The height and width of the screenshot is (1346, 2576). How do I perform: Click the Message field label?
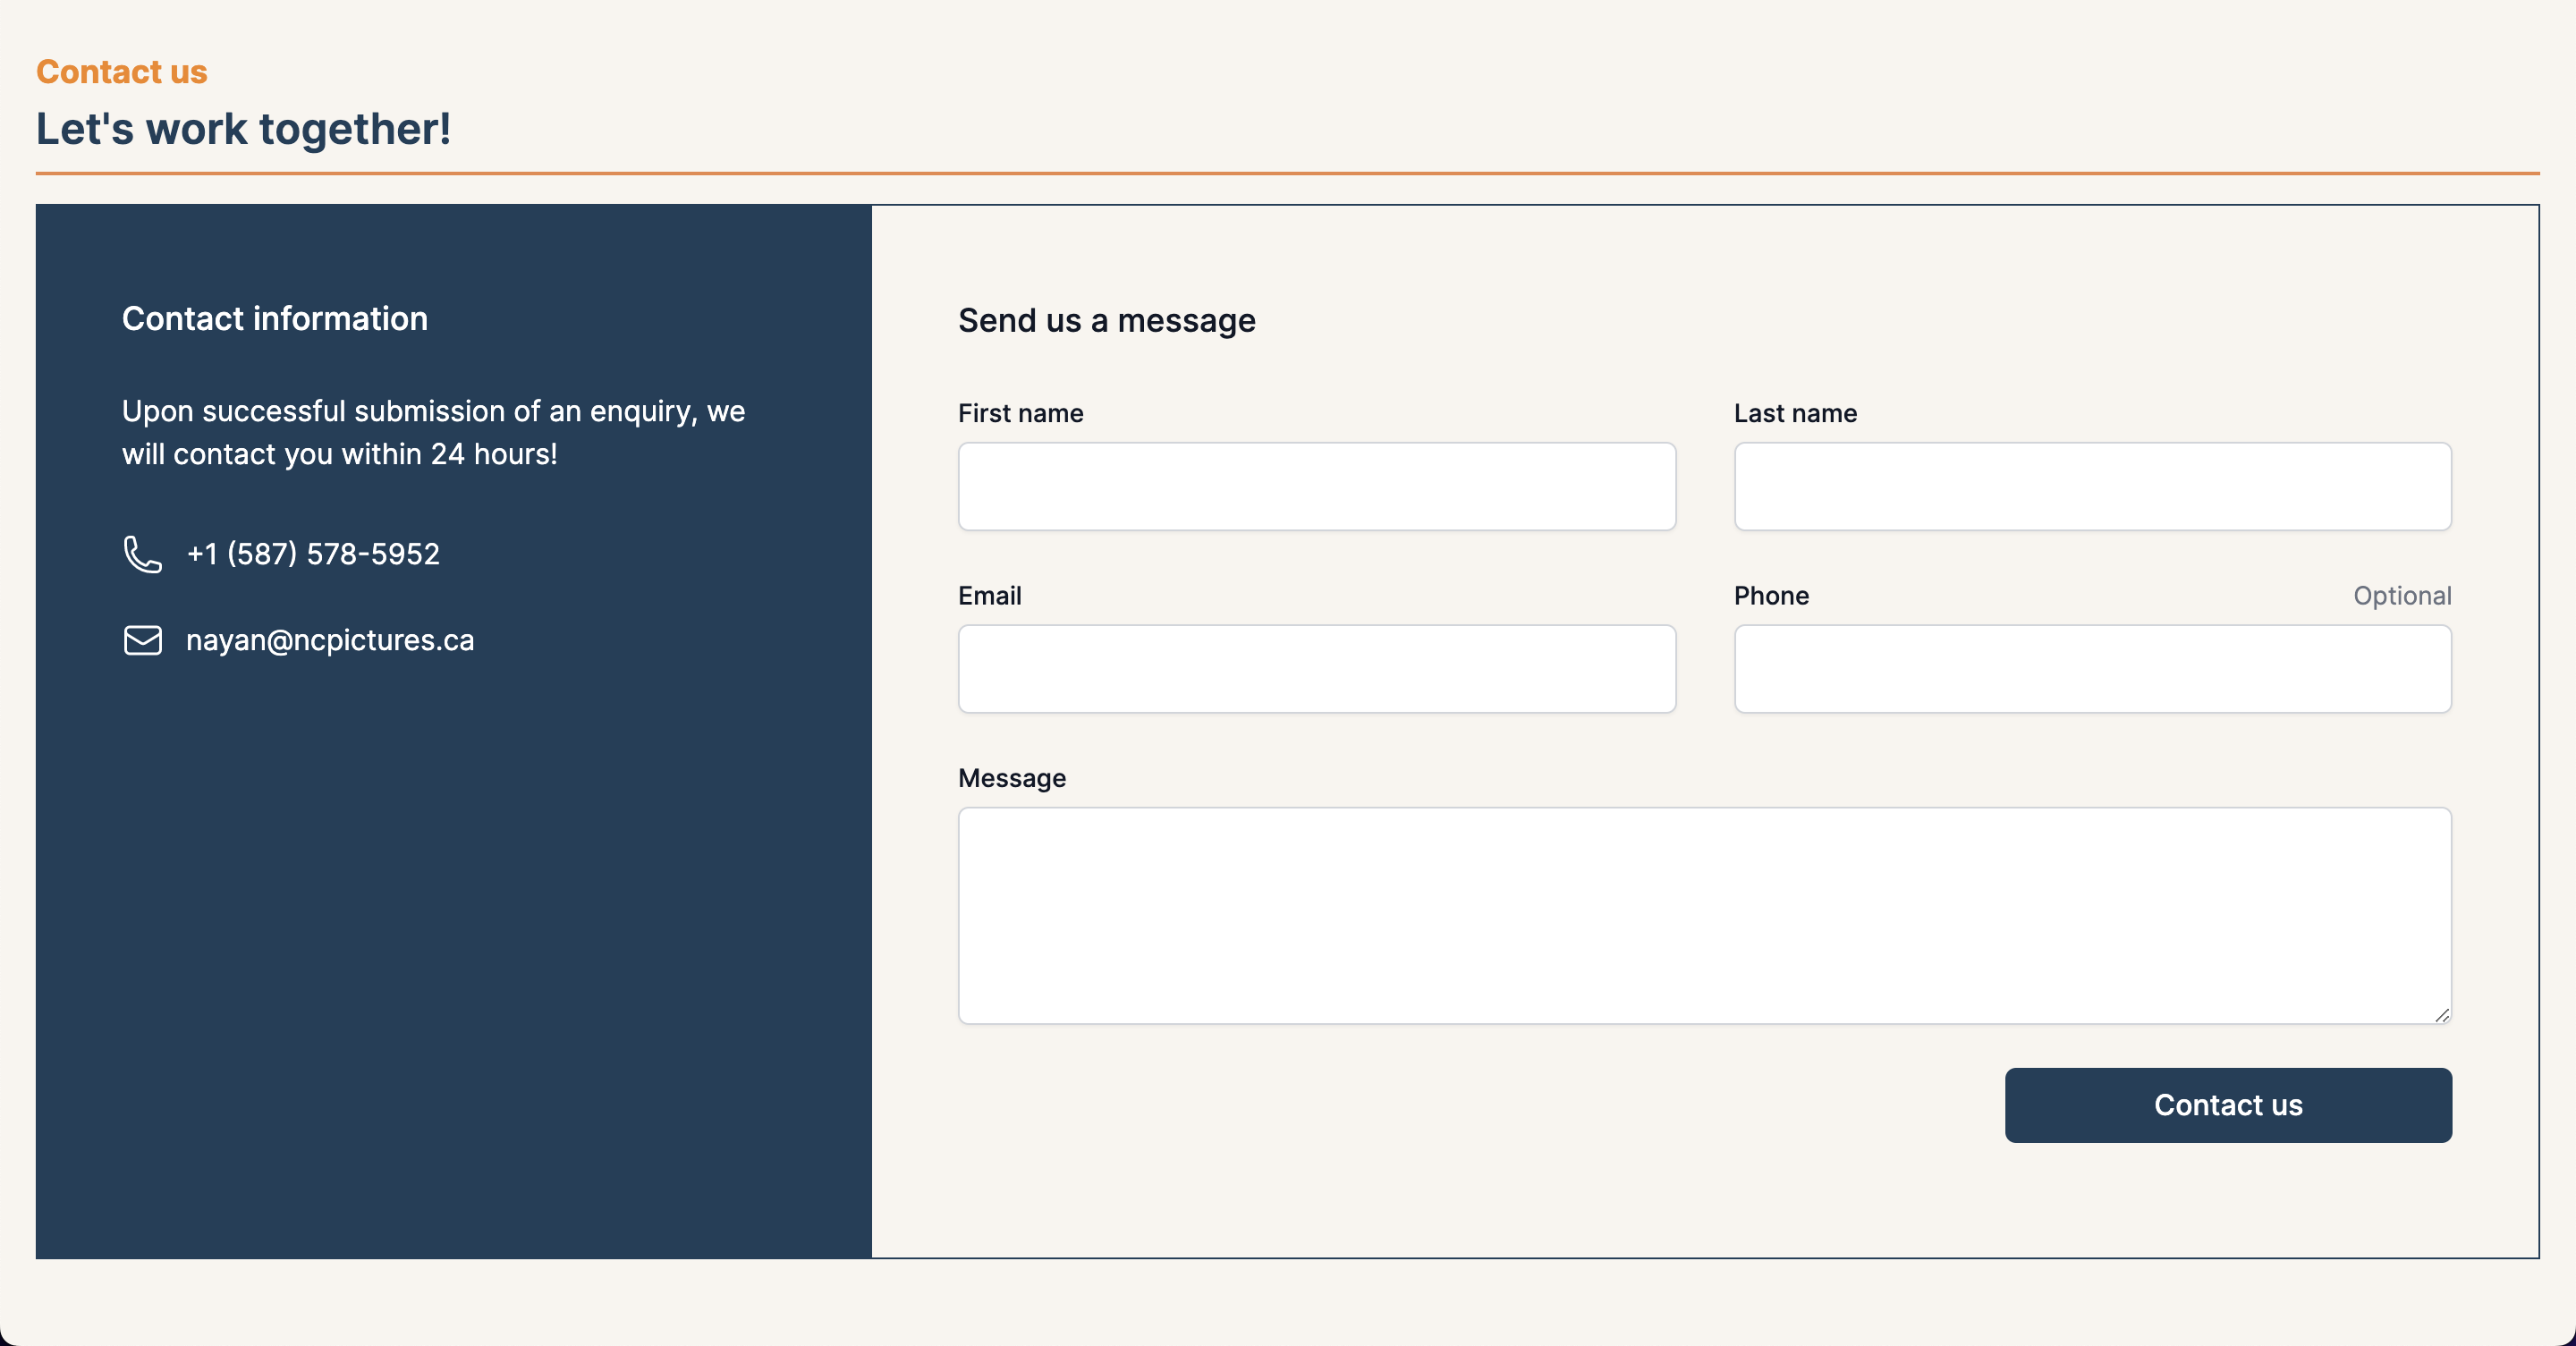(1012, 778)
